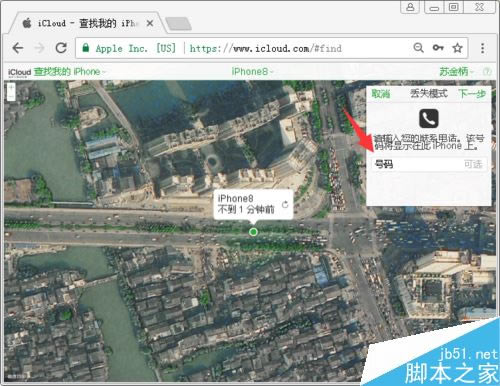500x386 pixels.
Task: Open the zoom magnifier in address bar
Action: 418,48
